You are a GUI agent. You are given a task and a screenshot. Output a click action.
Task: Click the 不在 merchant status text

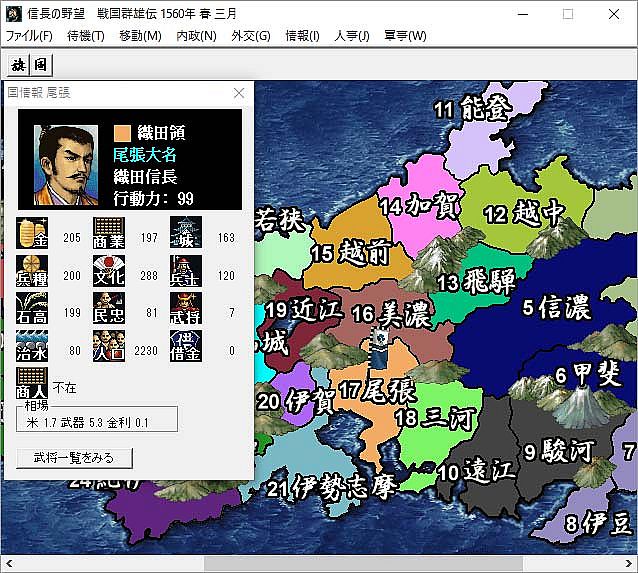(x=64, y=387)
